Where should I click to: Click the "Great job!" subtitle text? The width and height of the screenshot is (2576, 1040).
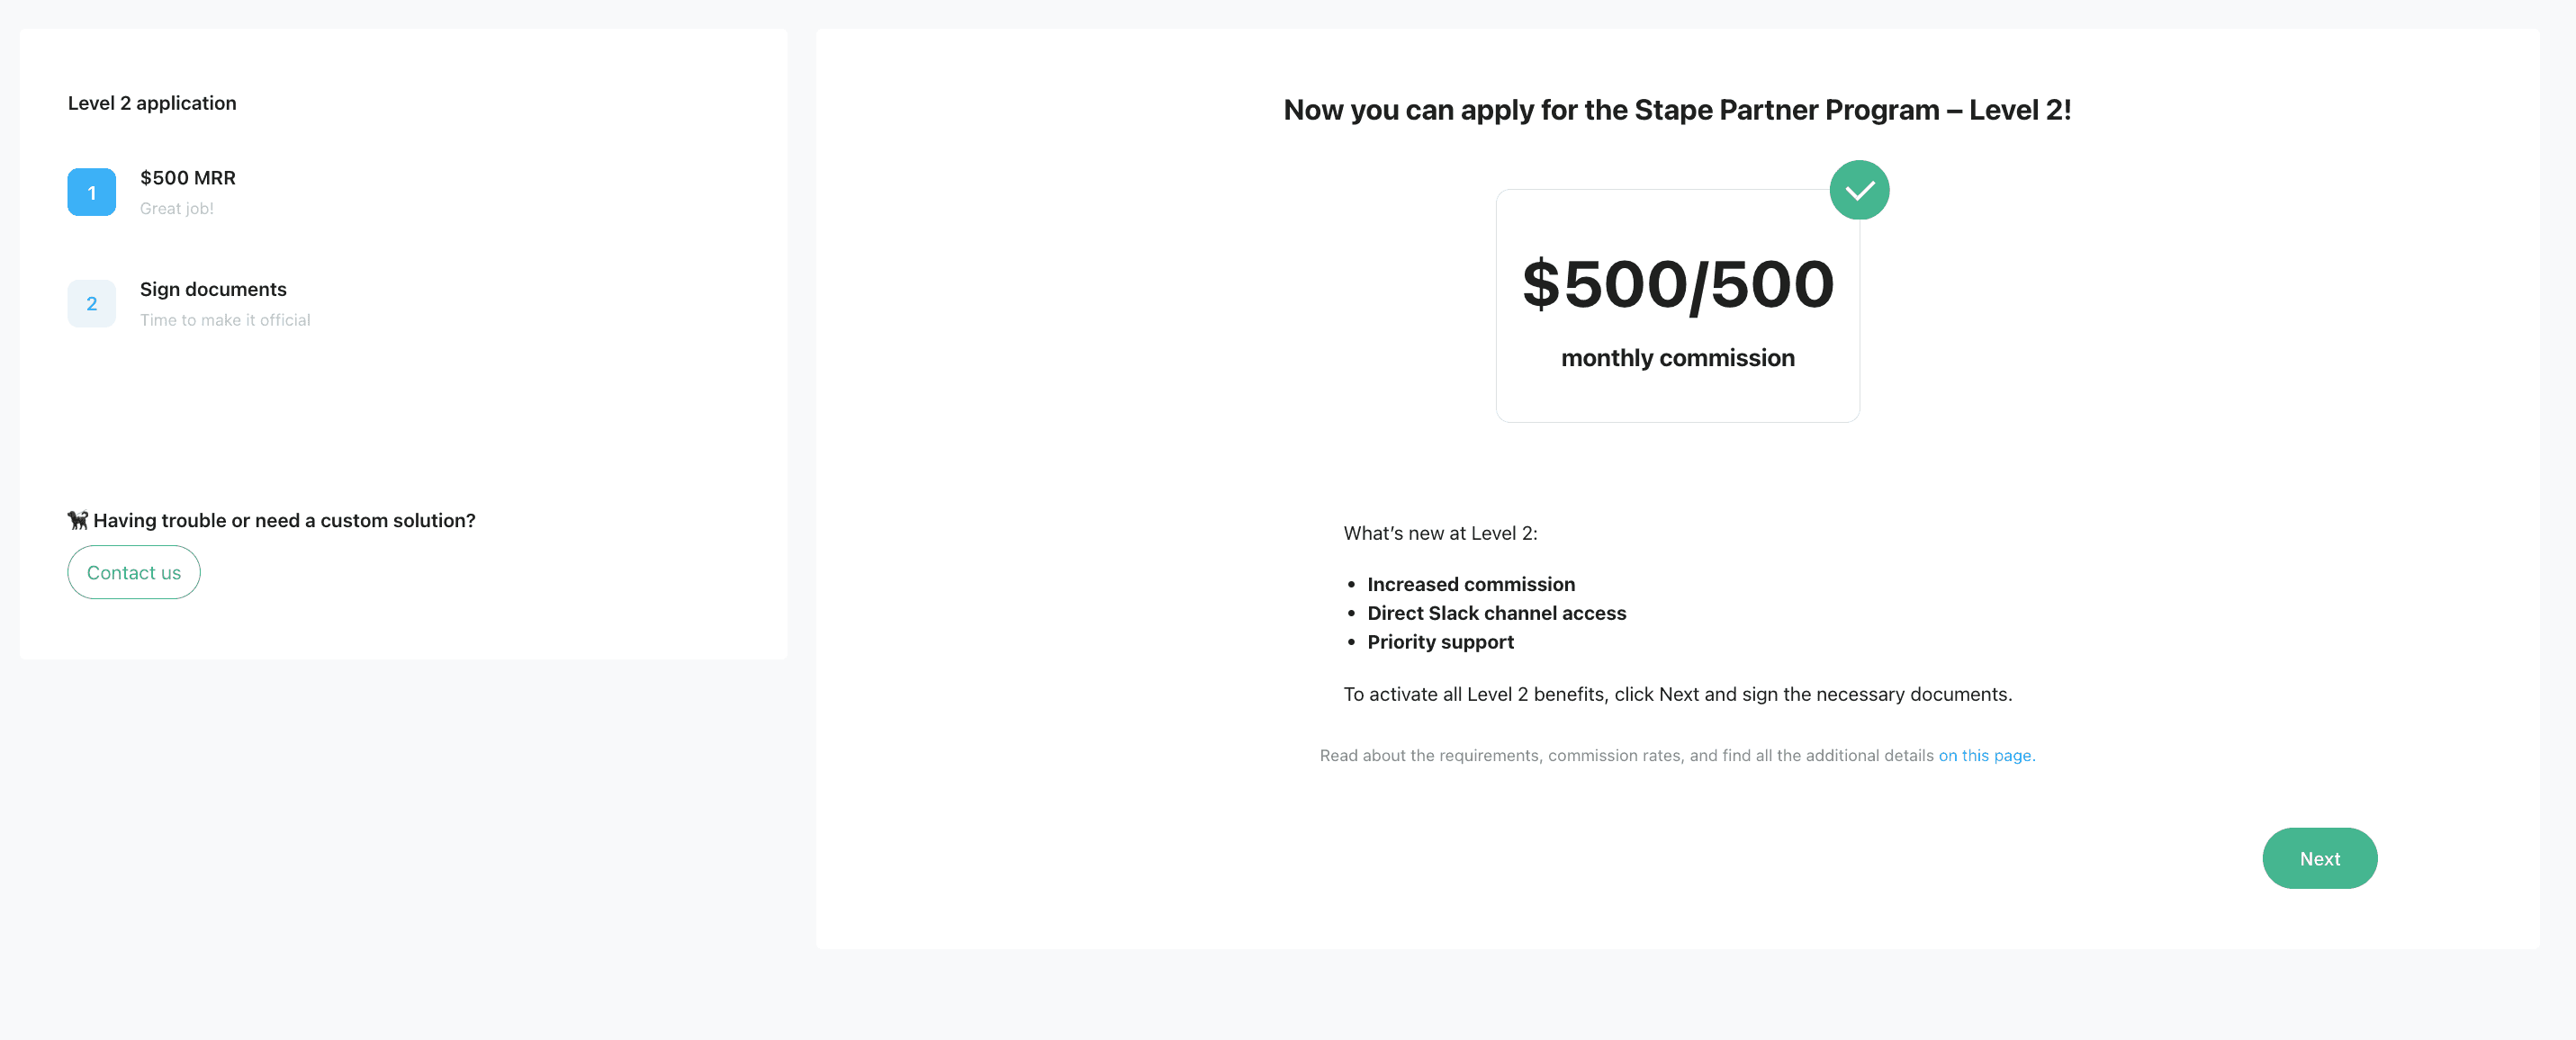pyautogui.click(x=177, y=208)
